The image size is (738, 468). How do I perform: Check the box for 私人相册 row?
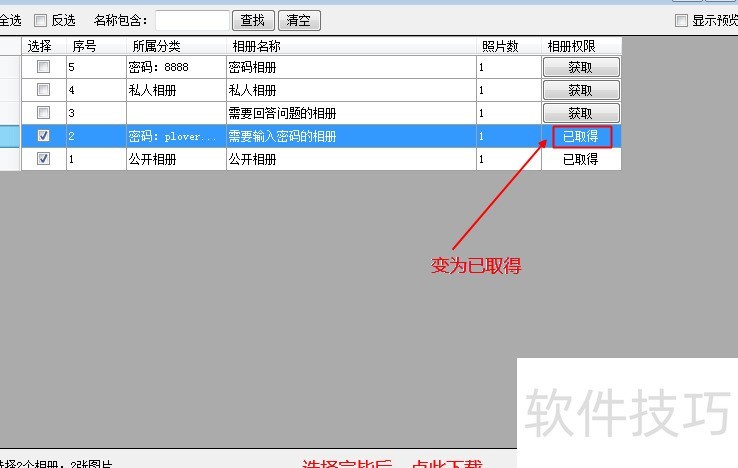(x=43, y=90)
